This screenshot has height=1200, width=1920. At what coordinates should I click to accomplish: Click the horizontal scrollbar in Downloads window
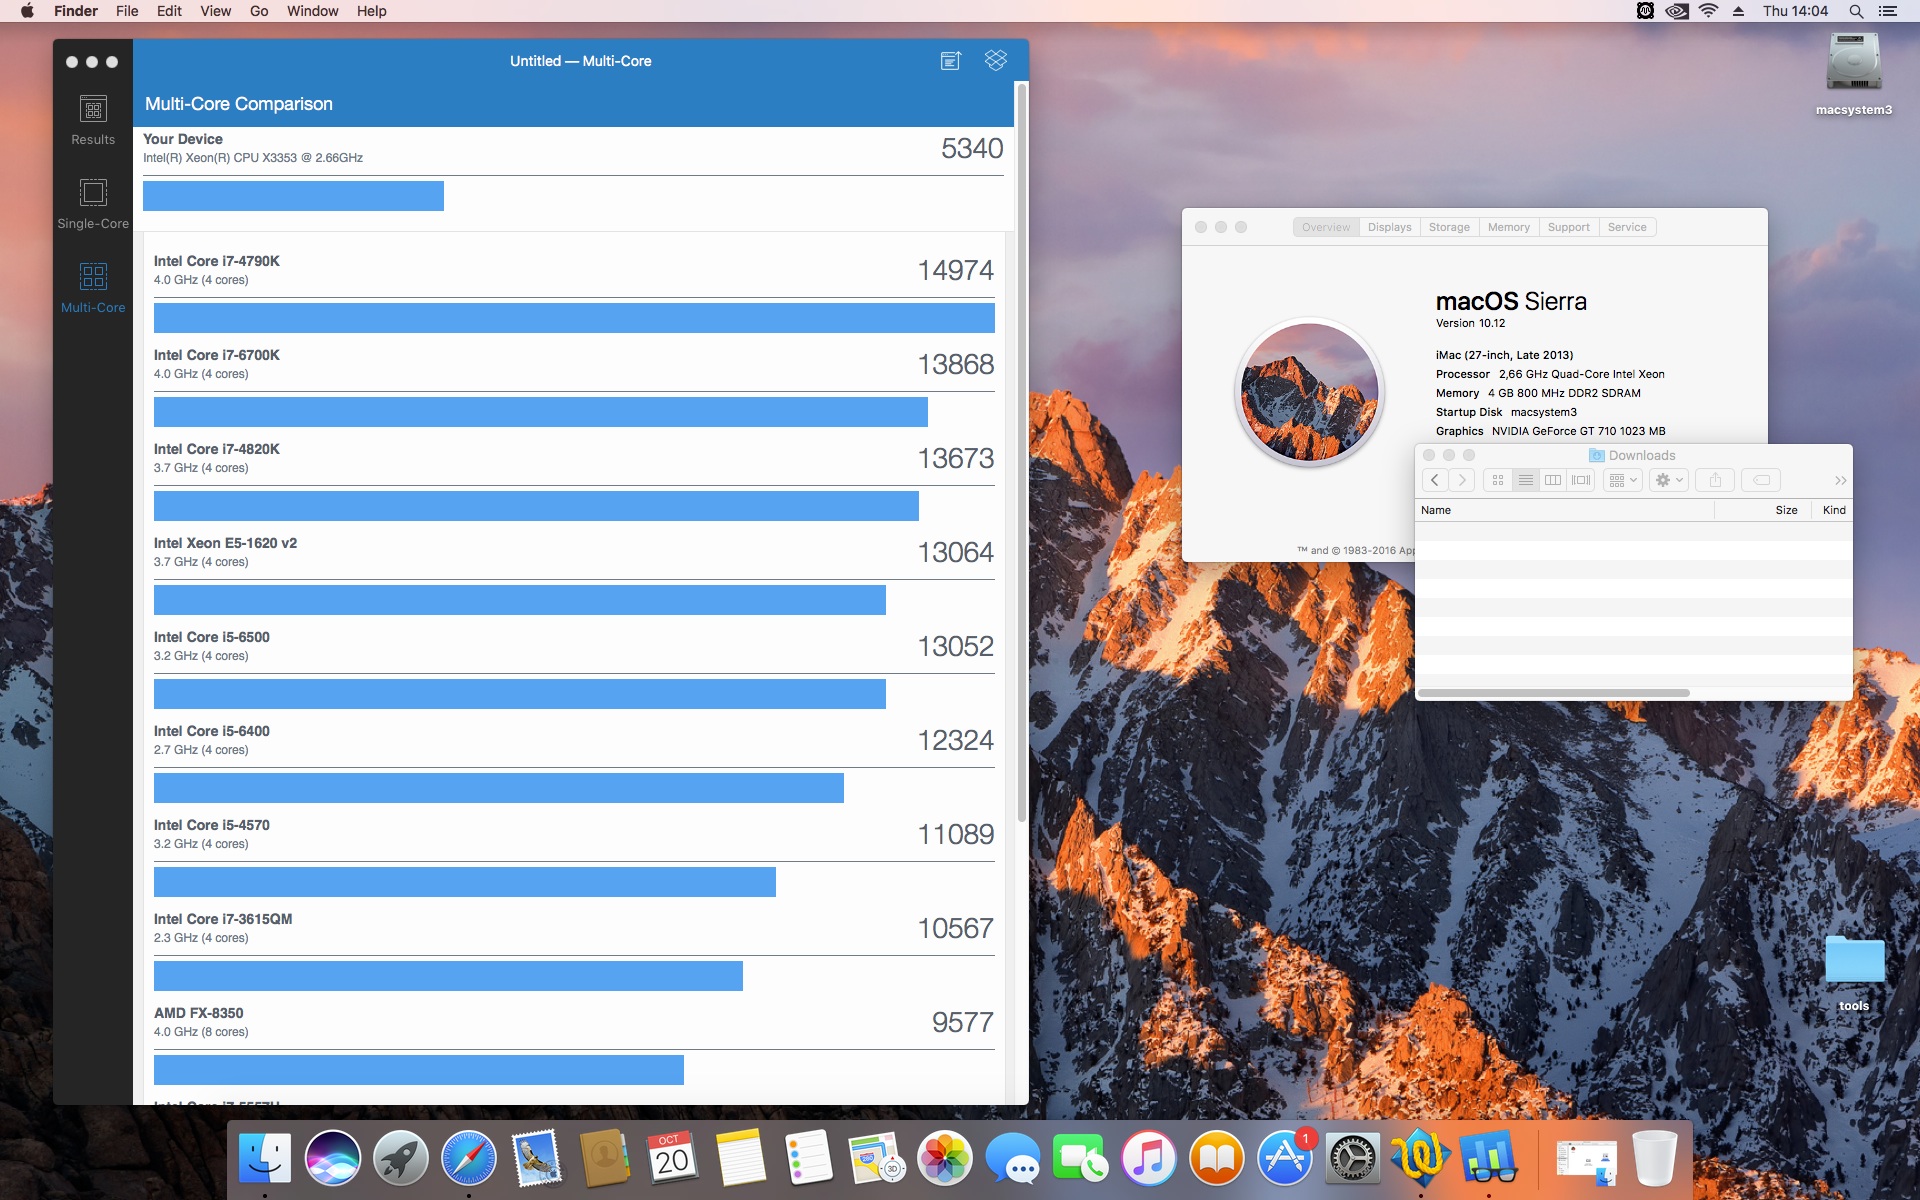pos(1553,692)
